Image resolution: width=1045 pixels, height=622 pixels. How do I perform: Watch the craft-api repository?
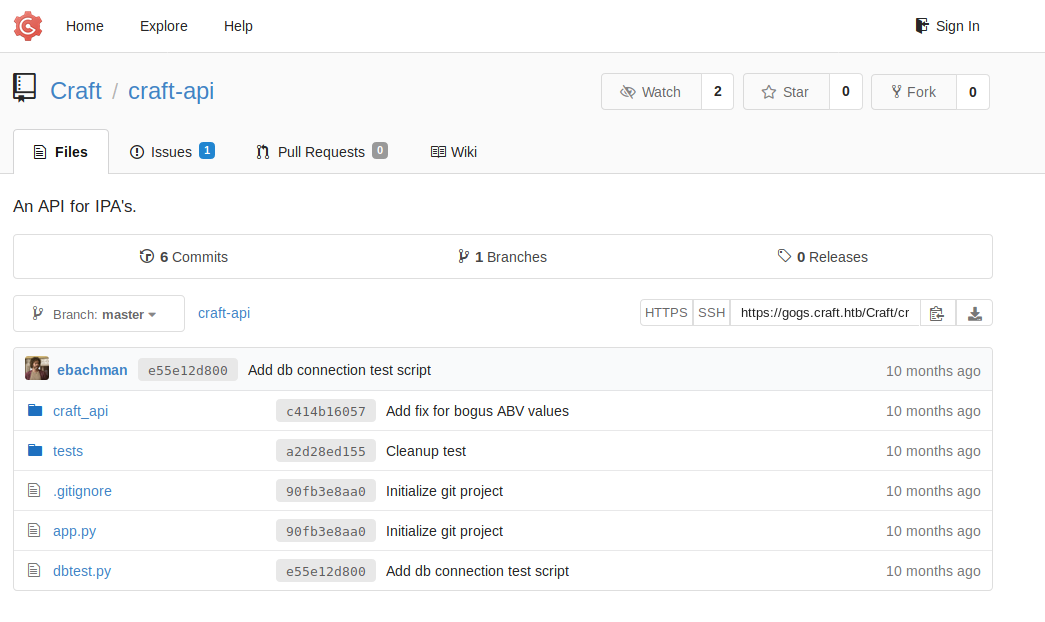point(651,92)
